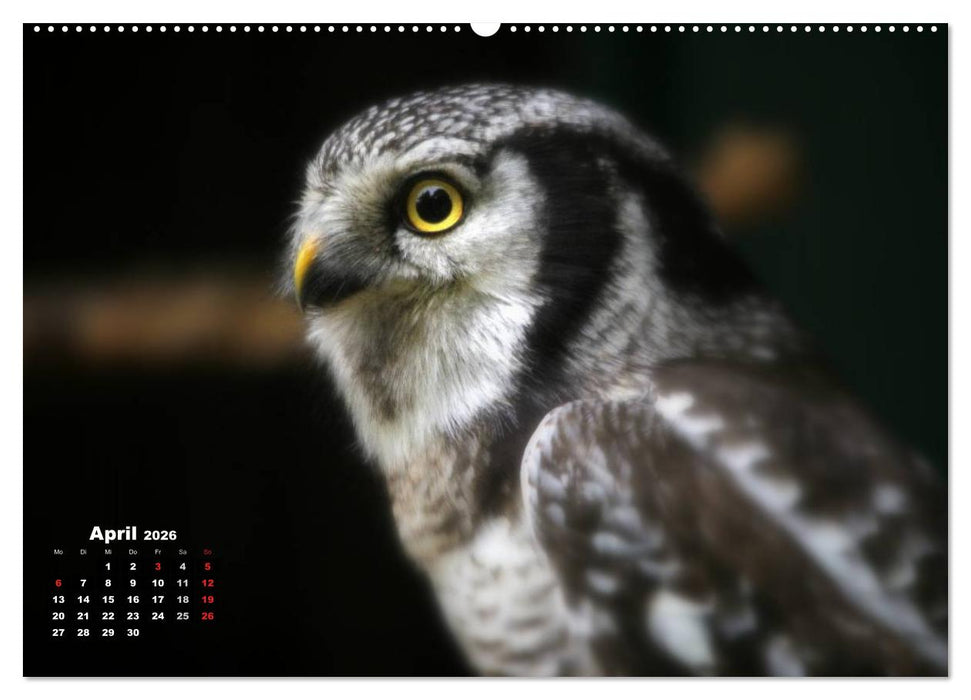Select the date 1 in April
Image resolution: width=971 pixels, height=700 pixels.
(x=108, y=567)
